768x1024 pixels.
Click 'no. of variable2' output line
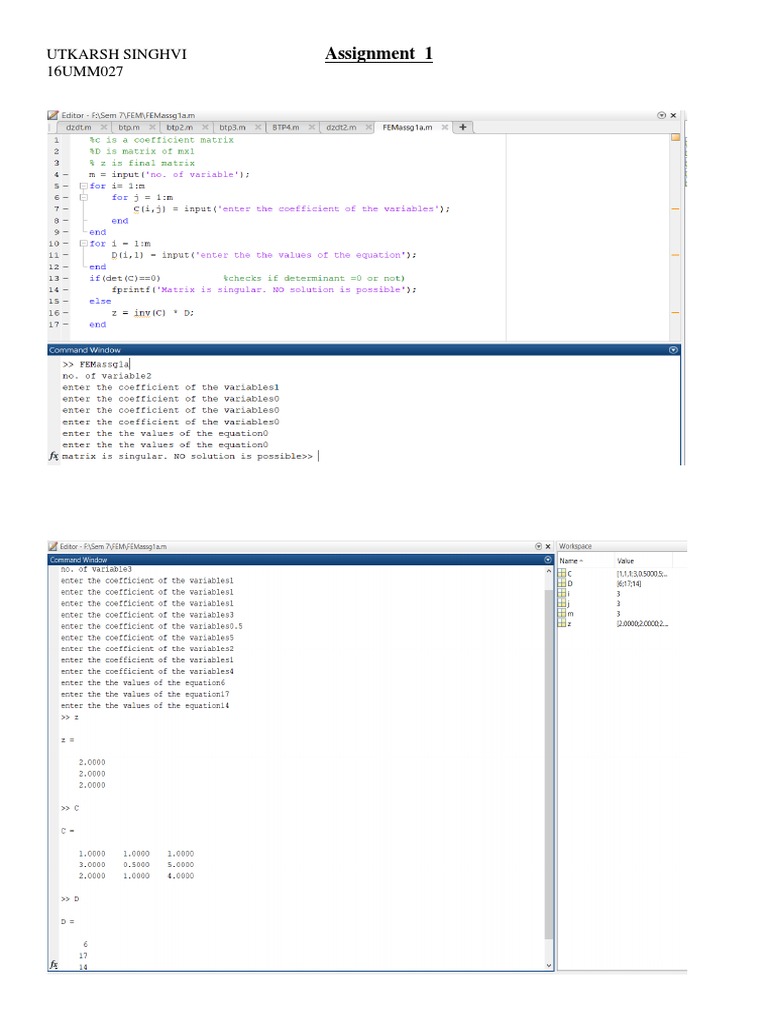click(x=106, y=376)
